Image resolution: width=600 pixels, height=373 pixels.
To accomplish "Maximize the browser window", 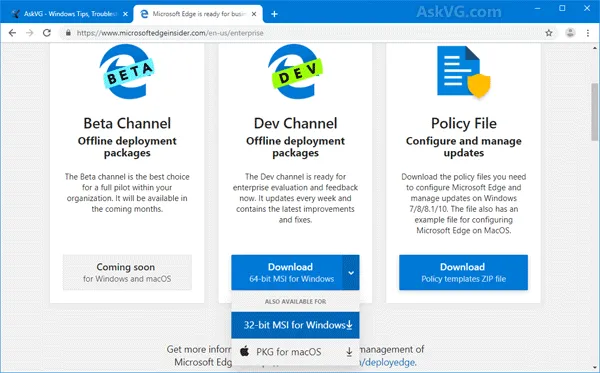I will pos(562,8).
